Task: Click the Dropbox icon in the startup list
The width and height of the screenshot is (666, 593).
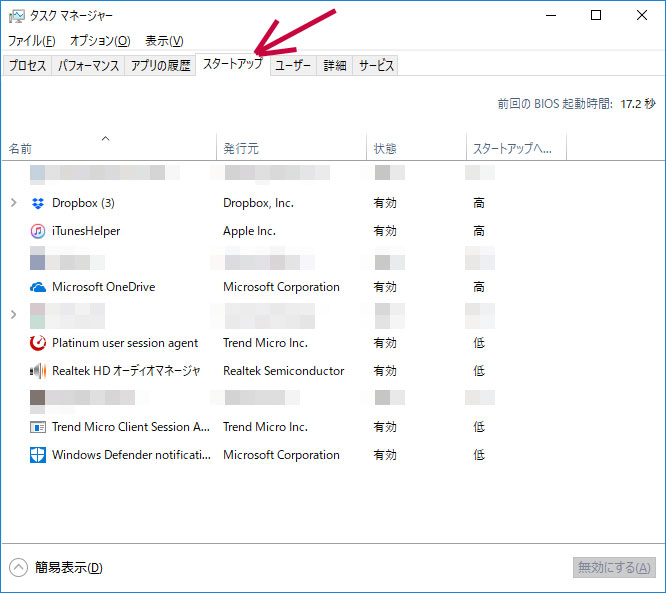Action: point(38,203)
